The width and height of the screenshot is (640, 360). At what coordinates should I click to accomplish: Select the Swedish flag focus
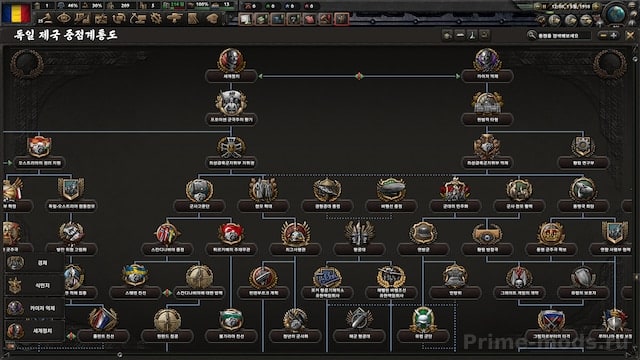135,282
